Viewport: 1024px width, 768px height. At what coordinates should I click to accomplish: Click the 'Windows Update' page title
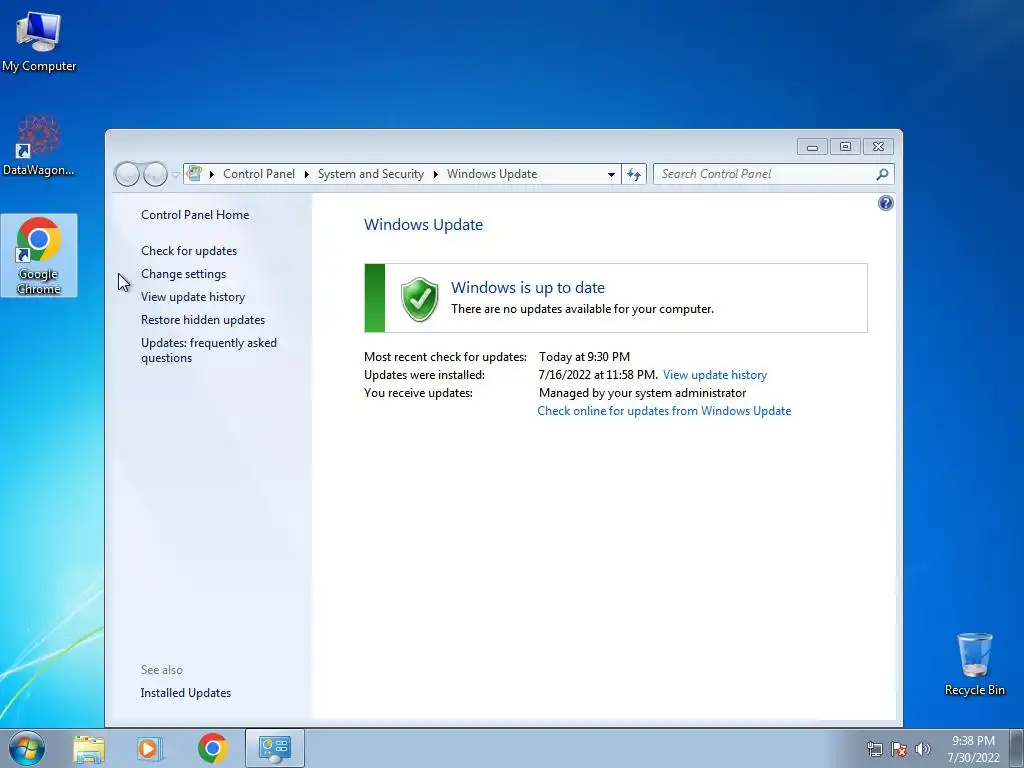point(423,225)
